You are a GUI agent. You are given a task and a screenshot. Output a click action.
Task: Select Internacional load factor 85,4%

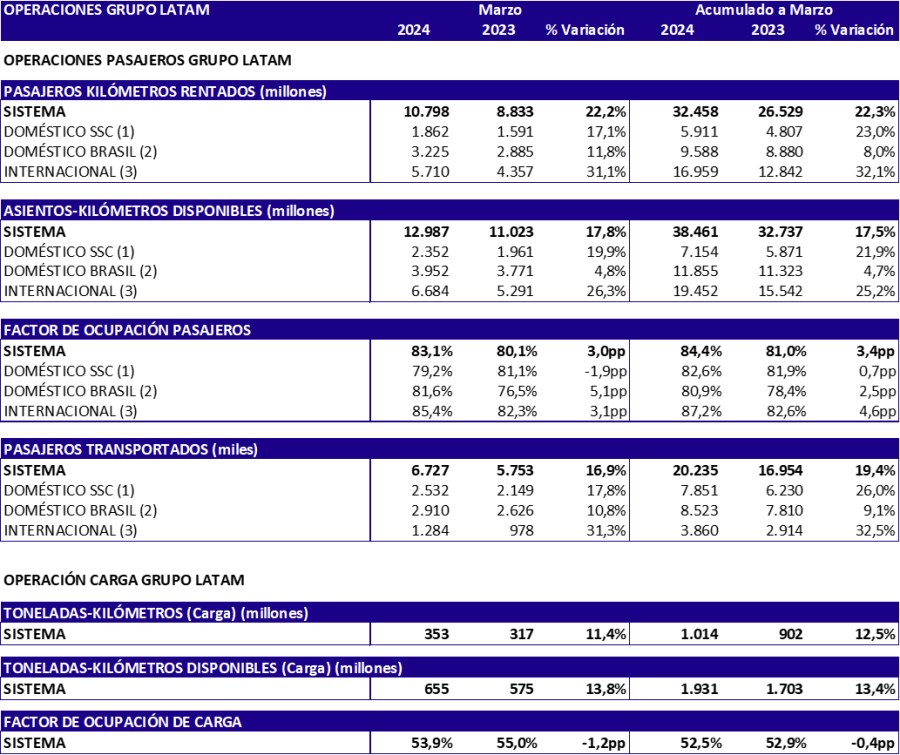point(432,411)
